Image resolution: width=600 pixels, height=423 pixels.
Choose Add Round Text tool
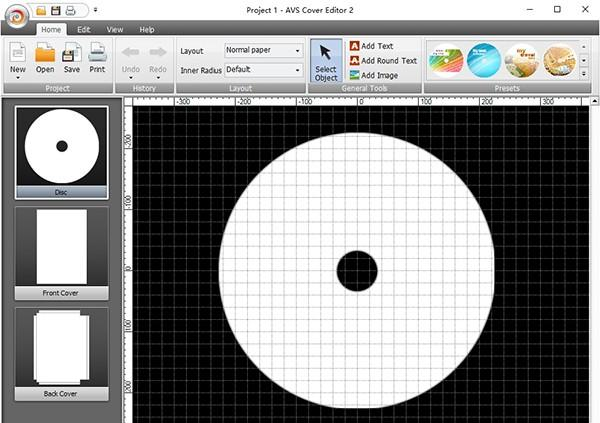coord(382,61)
